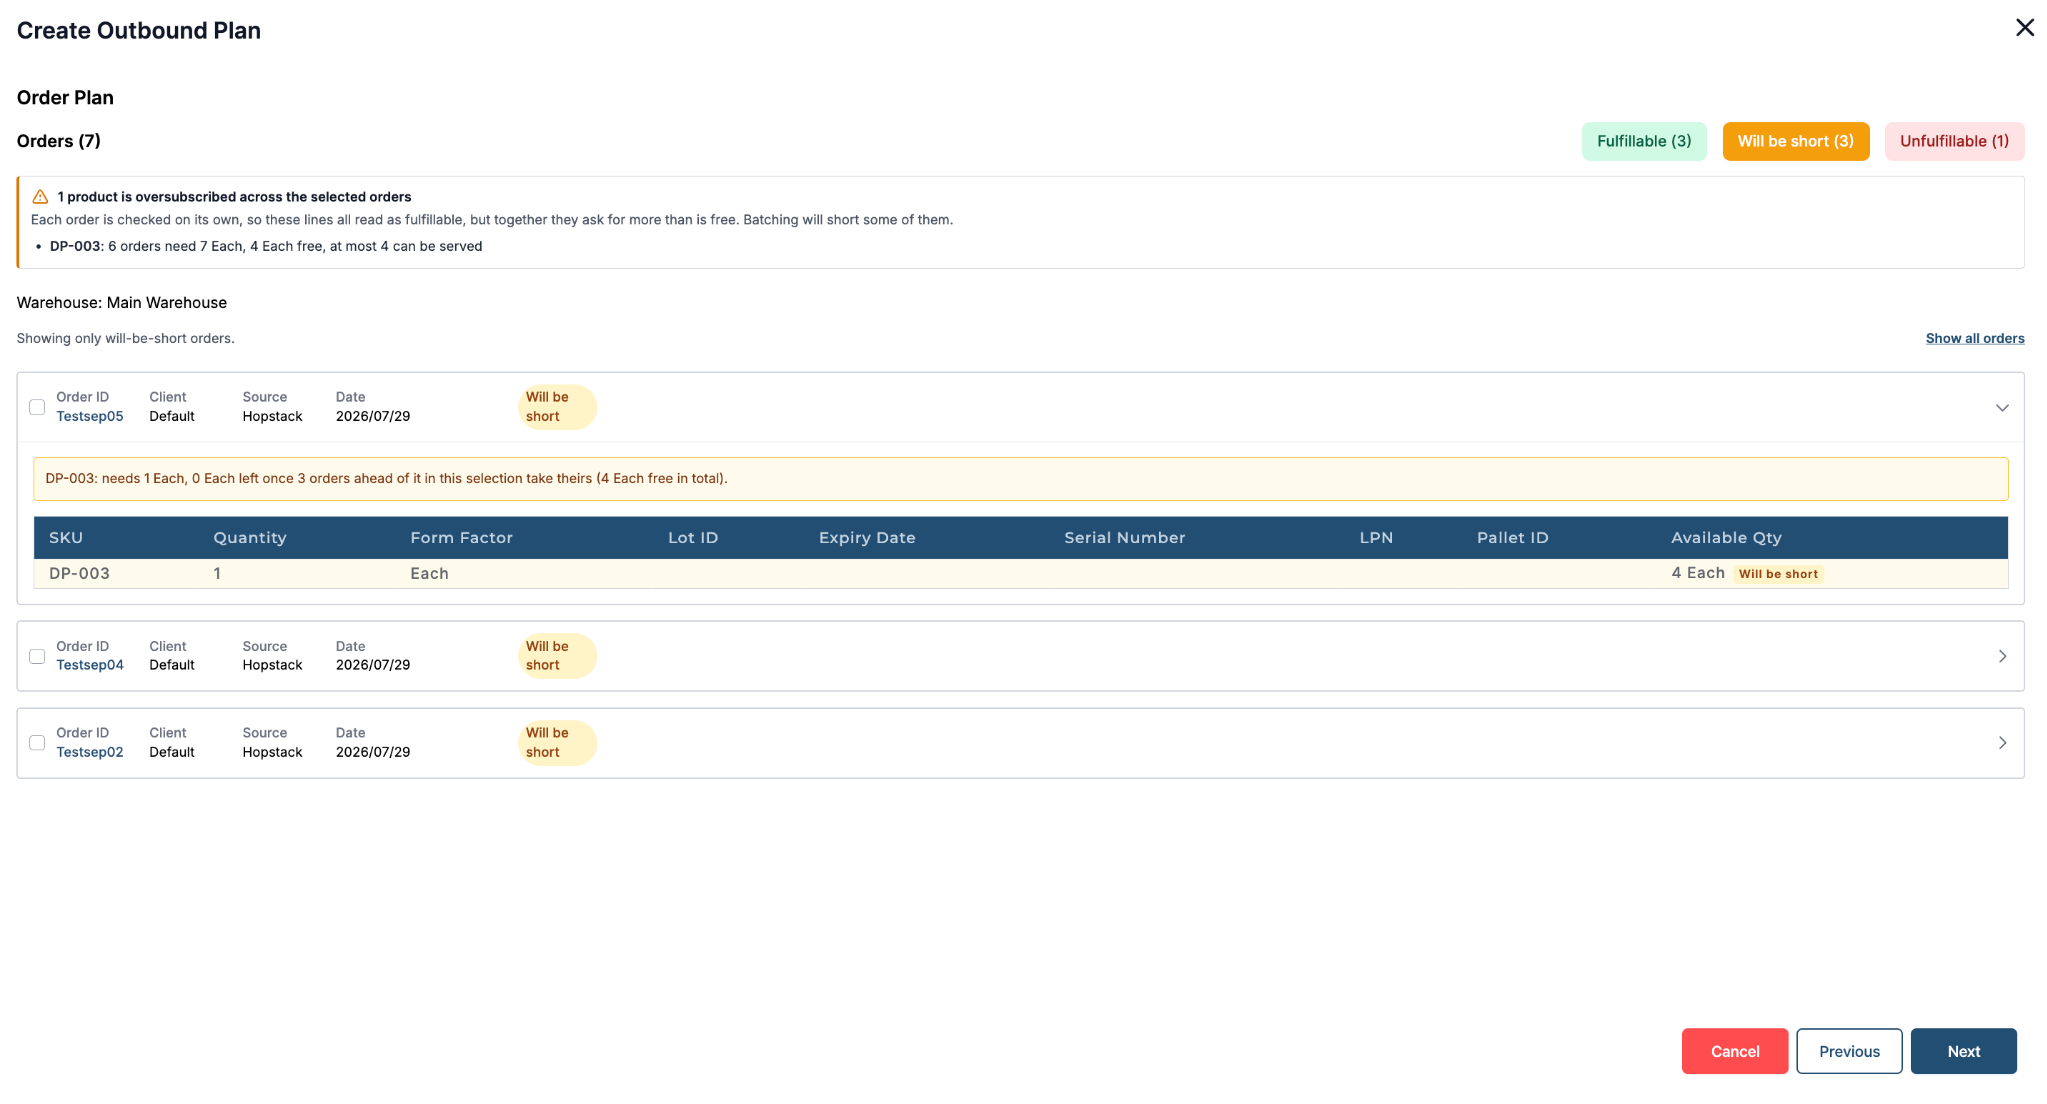Click the DP-003 SKU cell in the table
This screenshot has height=1104, width=2047.
tap(79, 574)
